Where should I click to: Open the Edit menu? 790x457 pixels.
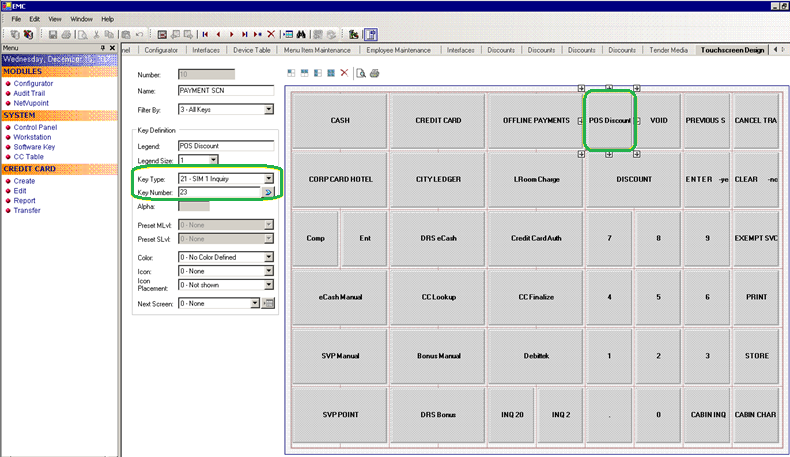pyautogui.click(x=34, y=19)
